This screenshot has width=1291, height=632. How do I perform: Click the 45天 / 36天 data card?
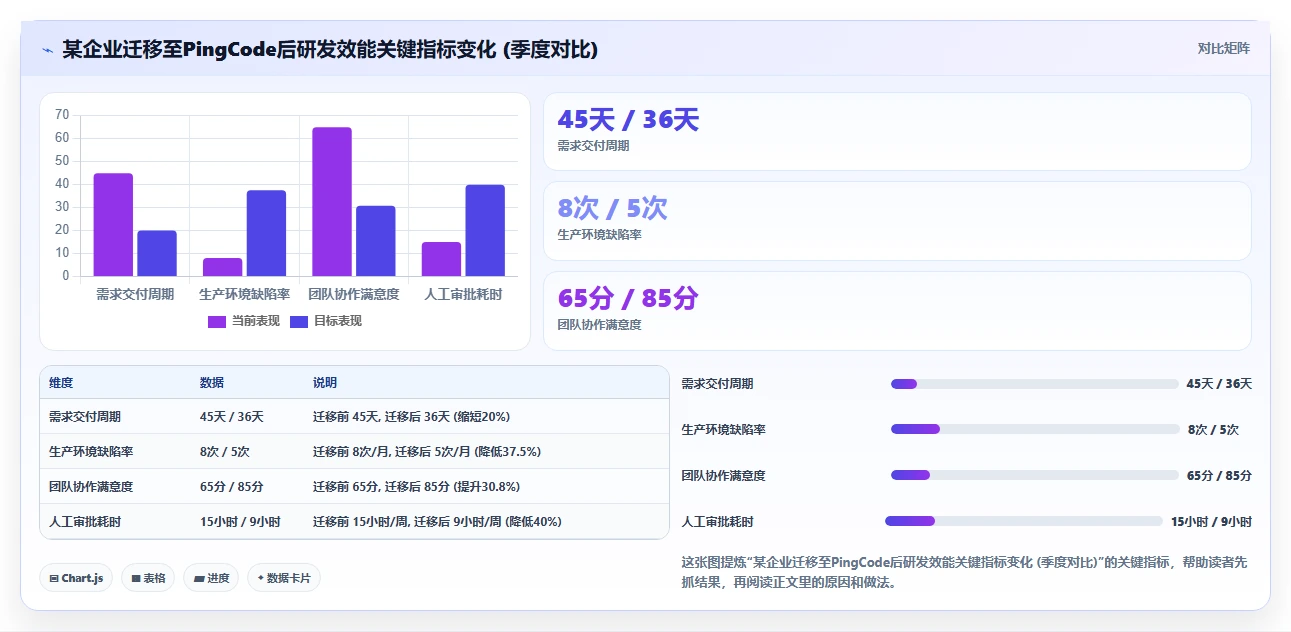(x=897, y=132)
